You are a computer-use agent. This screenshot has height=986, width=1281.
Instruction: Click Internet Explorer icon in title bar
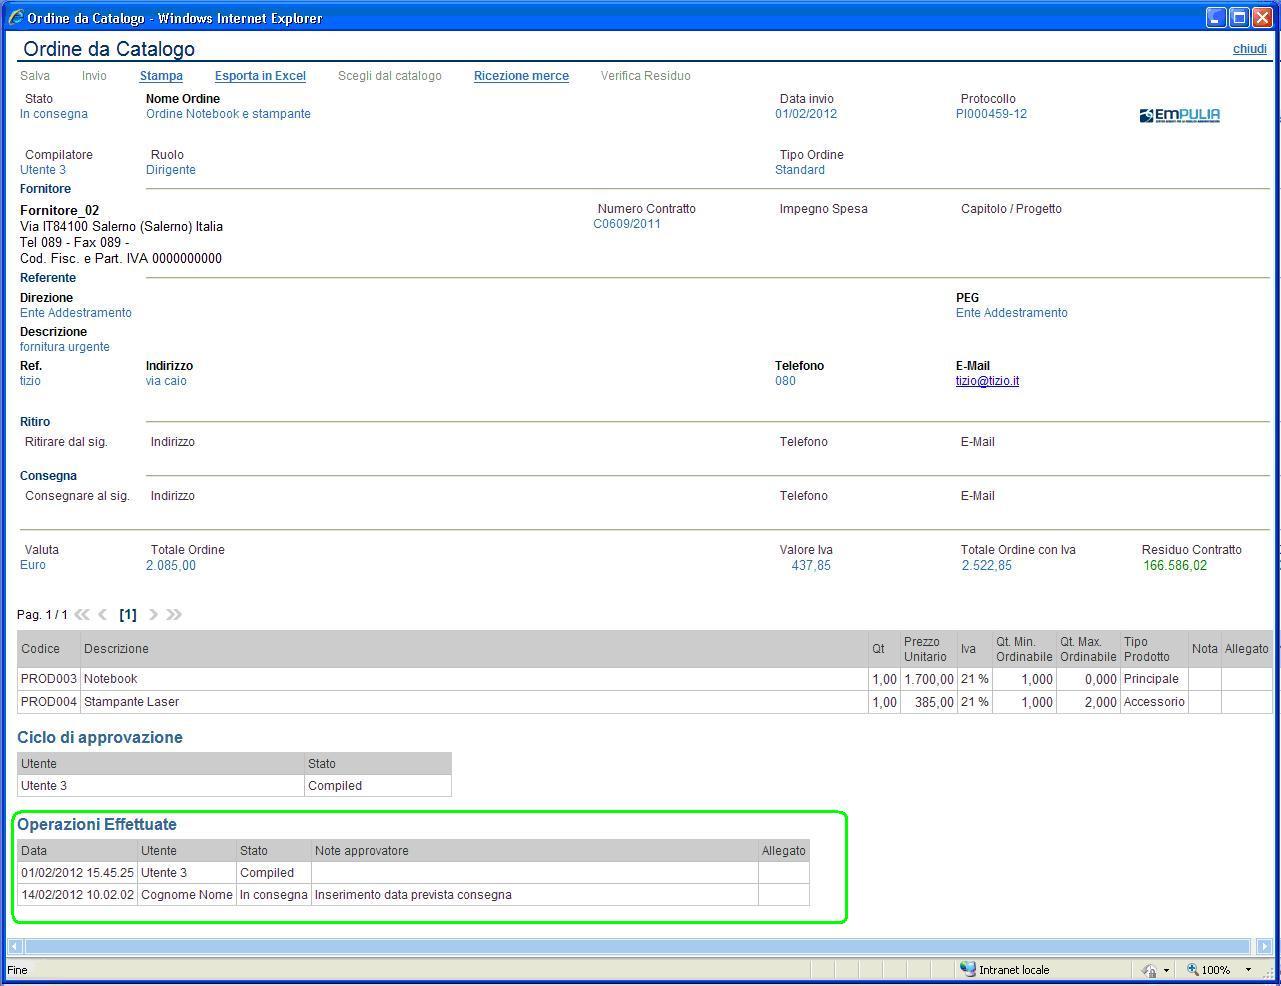[16, 18]
